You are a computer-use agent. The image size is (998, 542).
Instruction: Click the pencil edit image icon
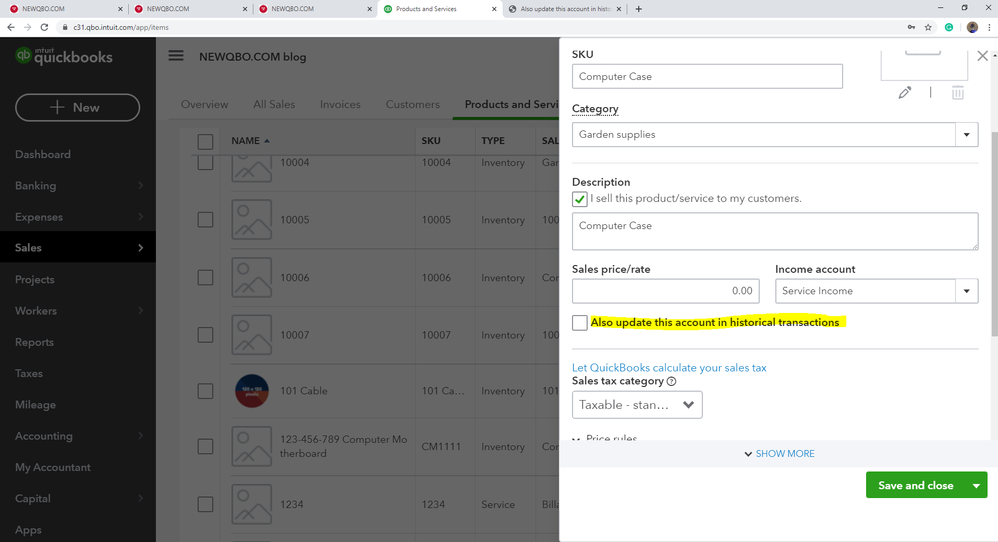coord(904,93)
